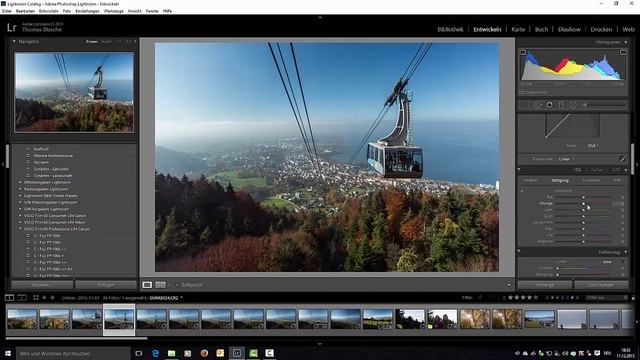The height and width of the screenshot is (360, 640).
Task: Select the Crop Overlay tool
Action: point(525,105)
